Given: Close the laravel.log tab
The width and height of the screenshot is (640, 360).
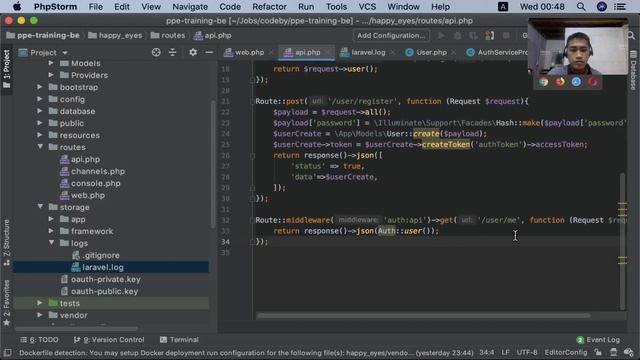Looking at the screenshot, I should (x=392, y=52).
